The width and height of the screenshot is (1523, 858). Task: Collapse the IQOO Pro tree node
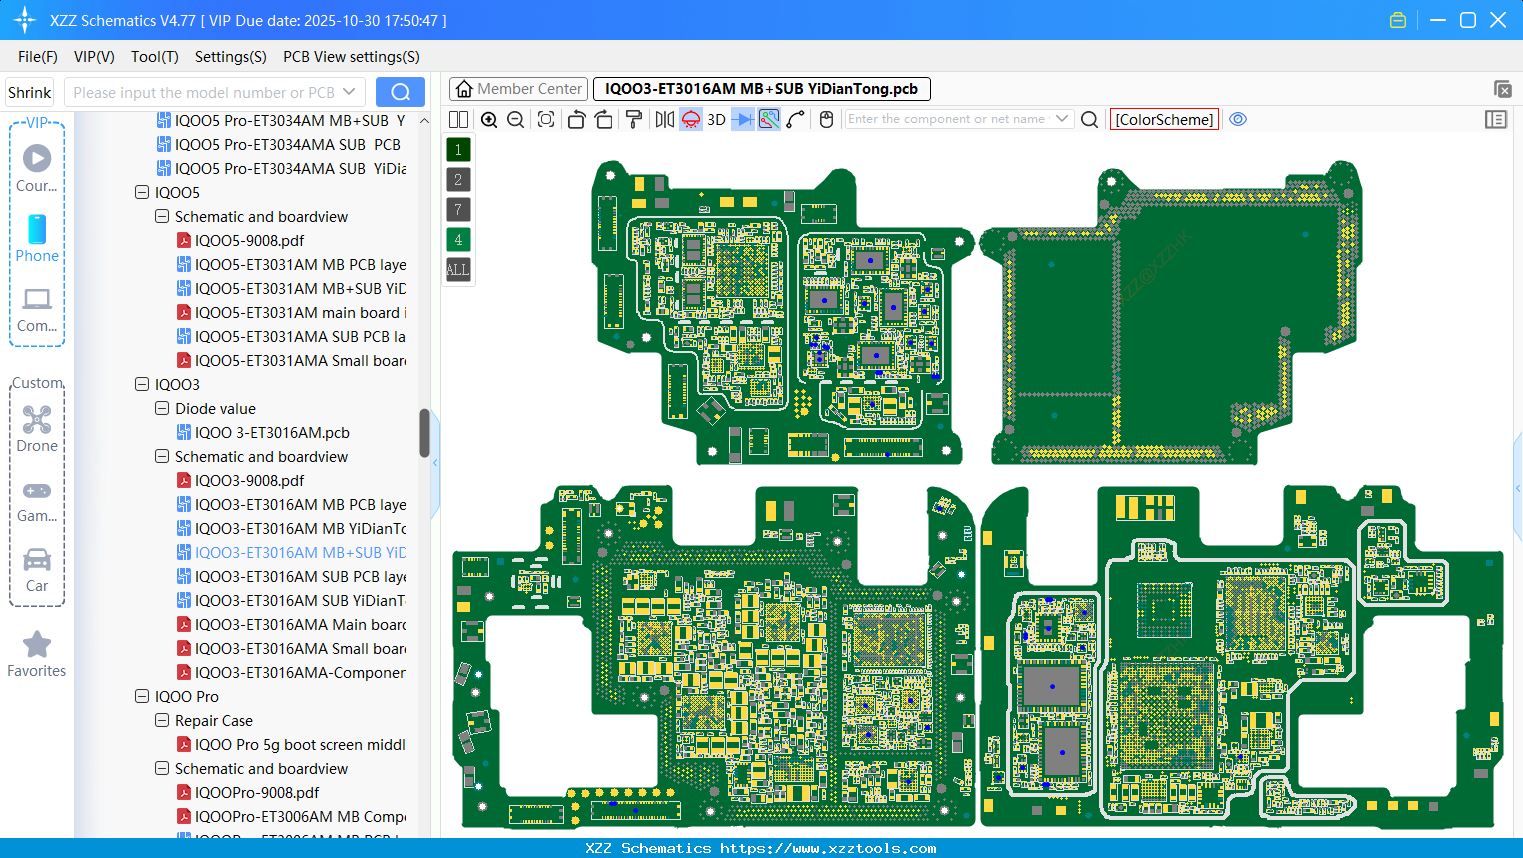click(x=142, y=696)
